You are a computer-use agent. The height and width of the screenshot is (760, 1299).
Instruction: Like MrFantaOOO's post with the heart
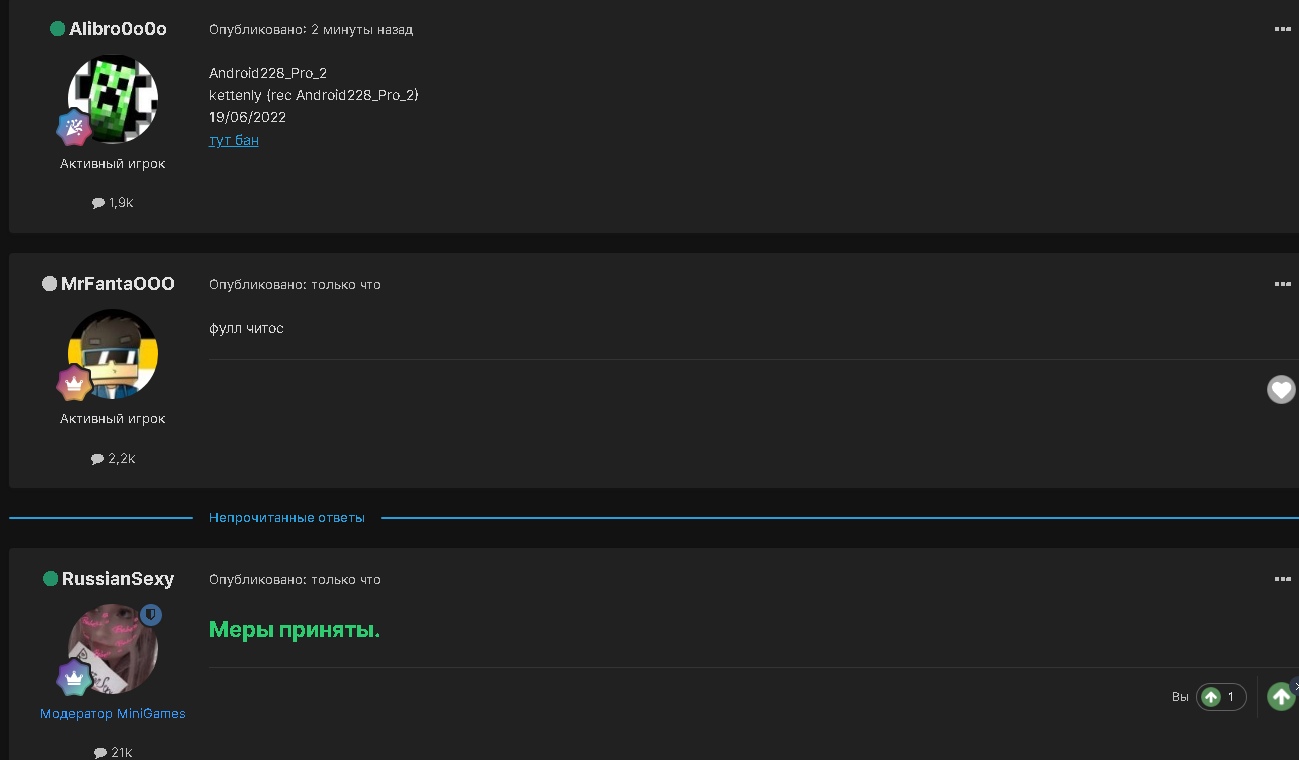click(x=1281, y=390)
